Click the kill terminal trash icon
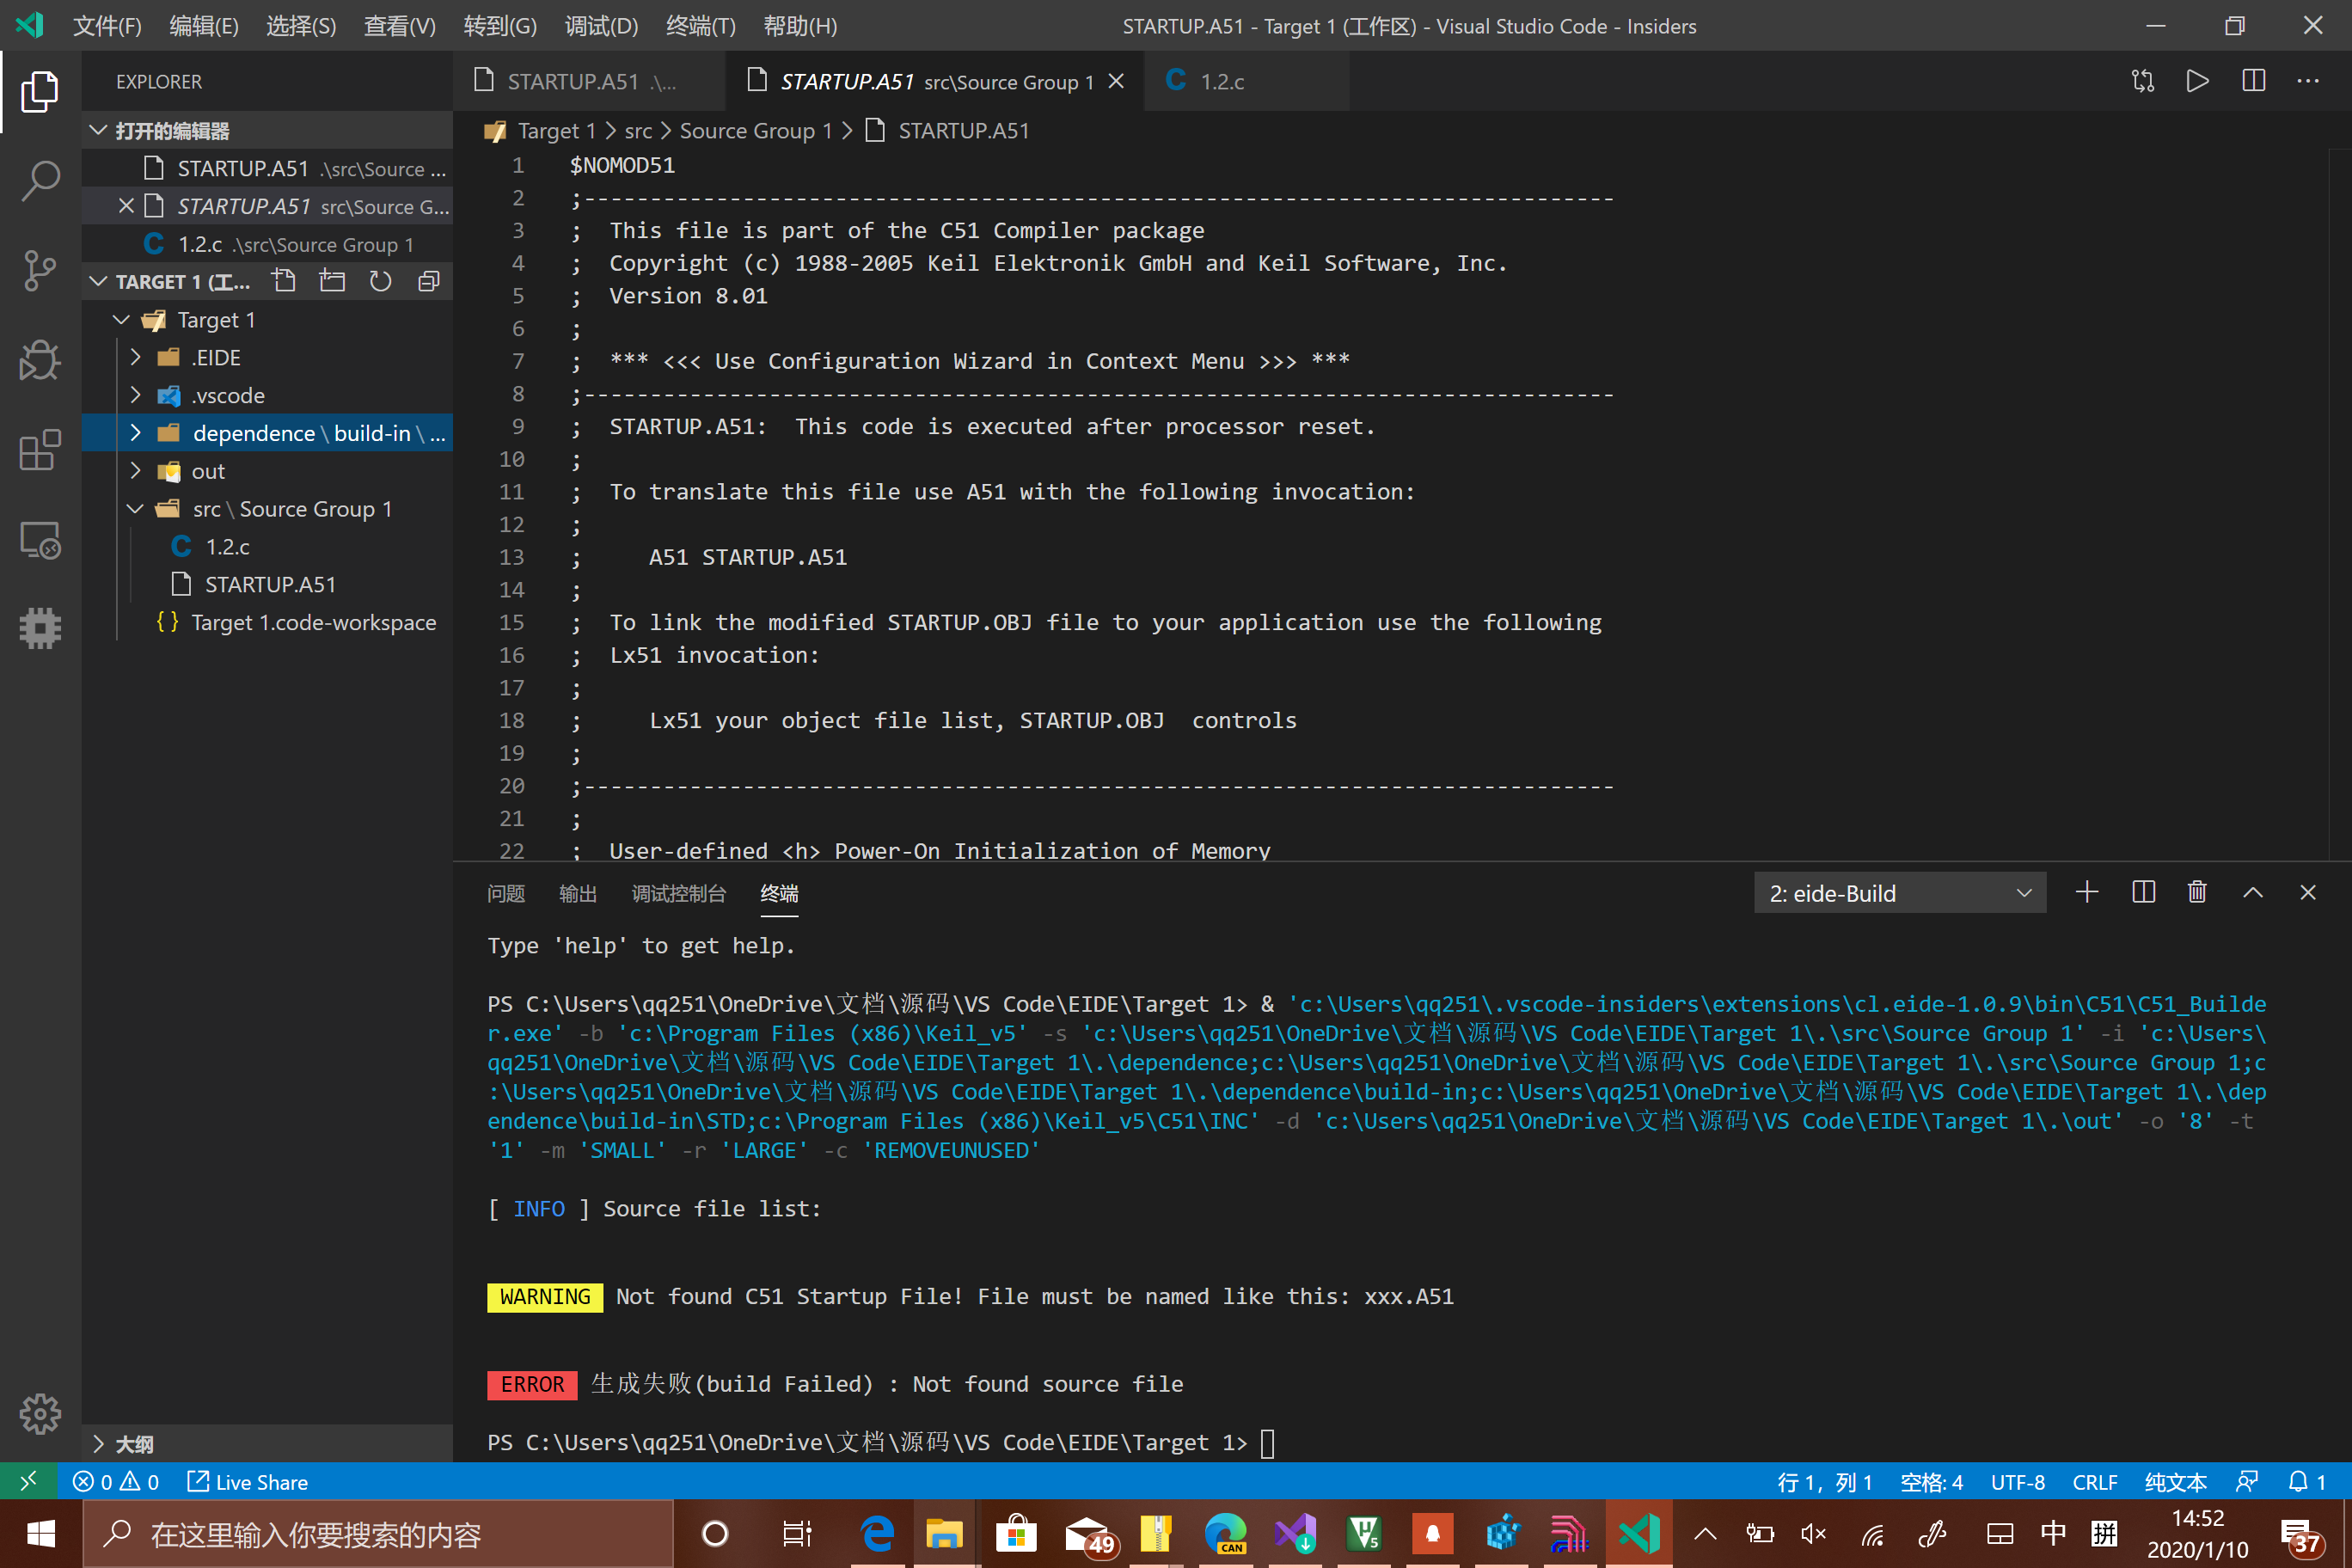Viewport: 2352px width, 1568px height. tap(2197, 892)
